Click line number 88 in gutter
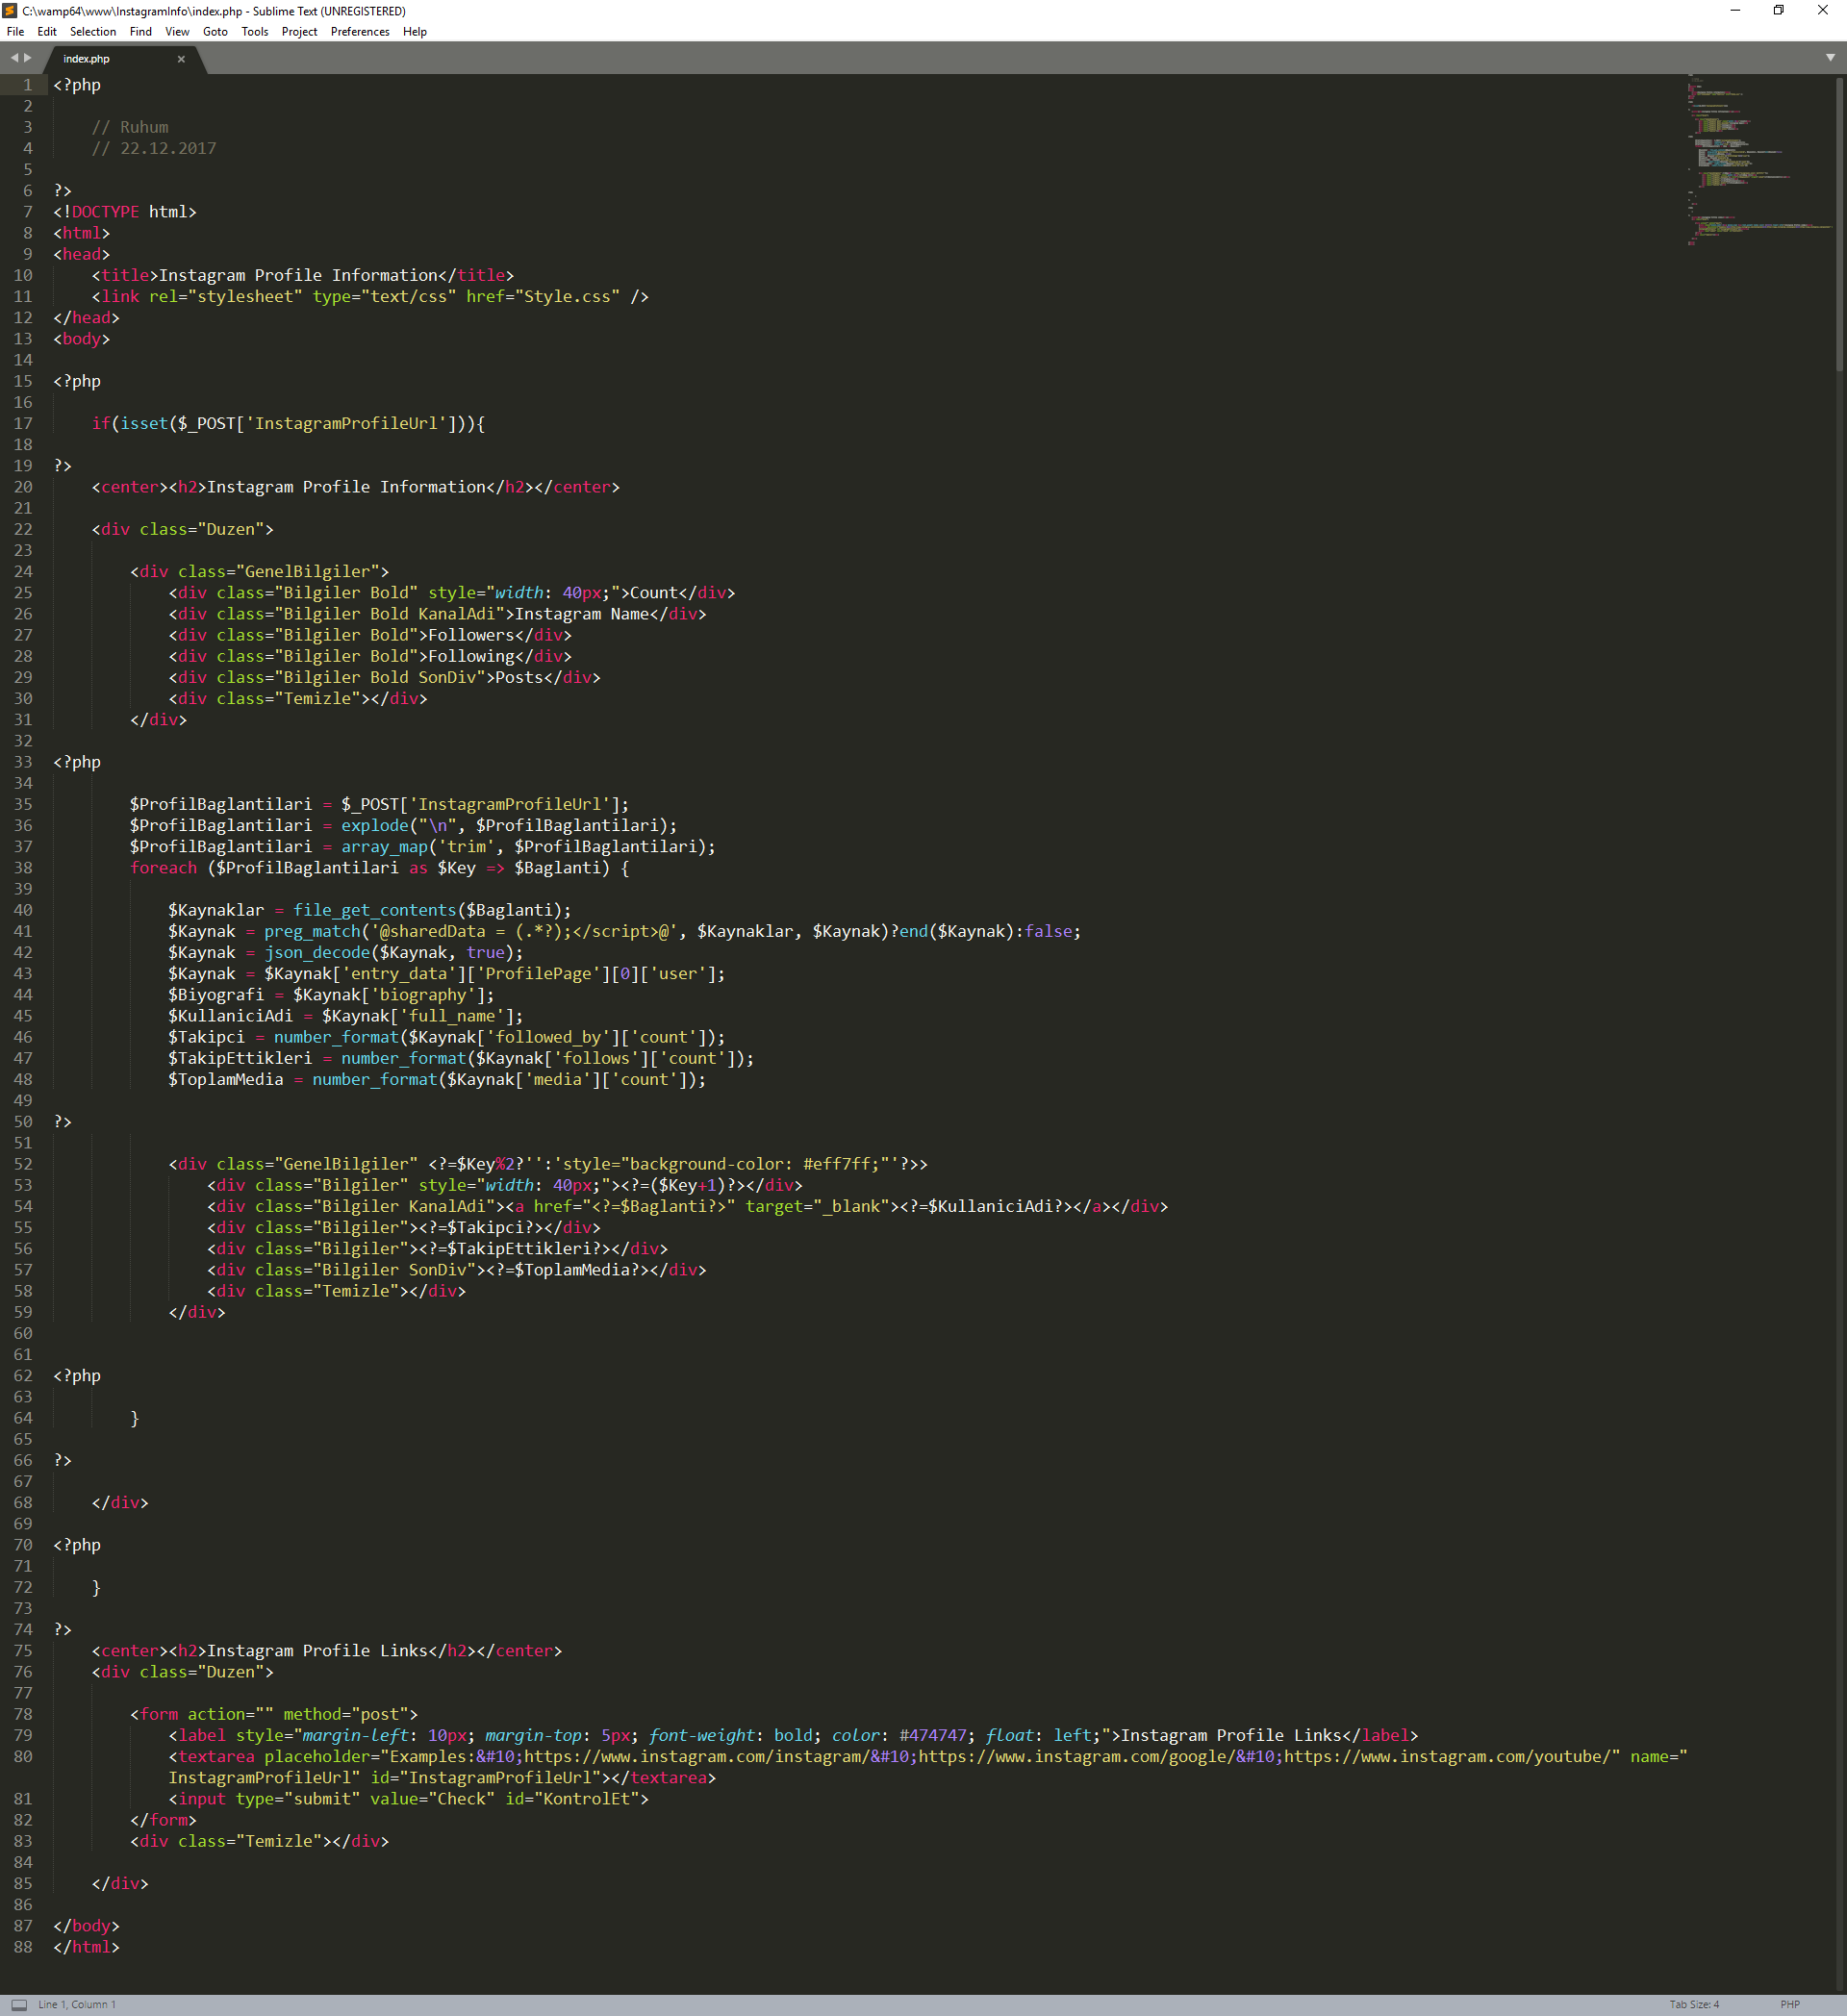 (23, 1947)
